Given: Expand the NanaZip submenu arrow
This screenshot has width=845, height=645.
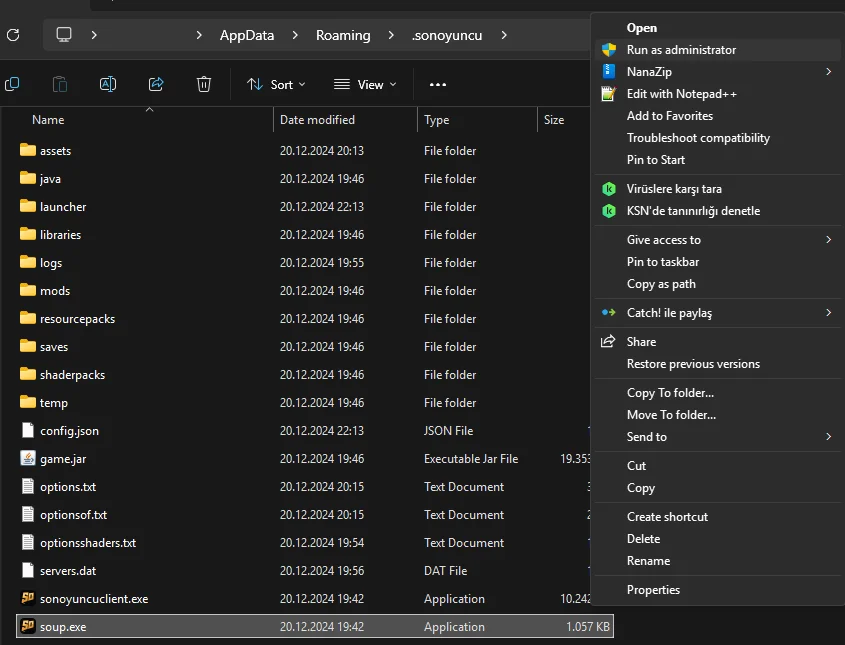Looking at the screenshot, I should coord(829,72).
